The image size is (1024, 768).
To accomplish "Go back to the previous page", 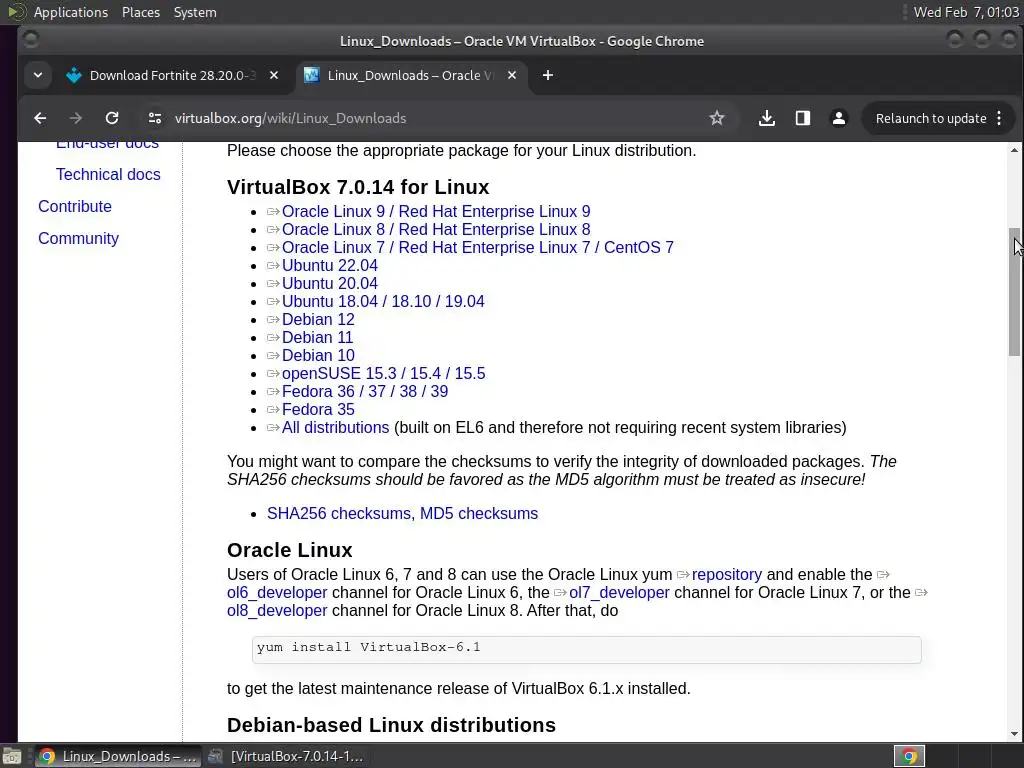I will pyautogui.click(x=40, y=118).
